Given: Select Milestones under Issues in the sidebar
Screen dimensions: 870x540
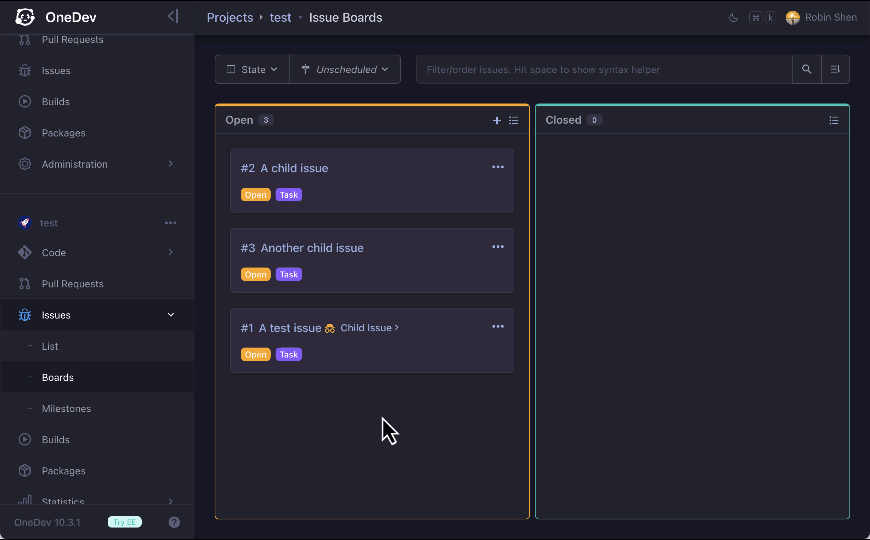Looking at the screenshot, I should 66,409.
